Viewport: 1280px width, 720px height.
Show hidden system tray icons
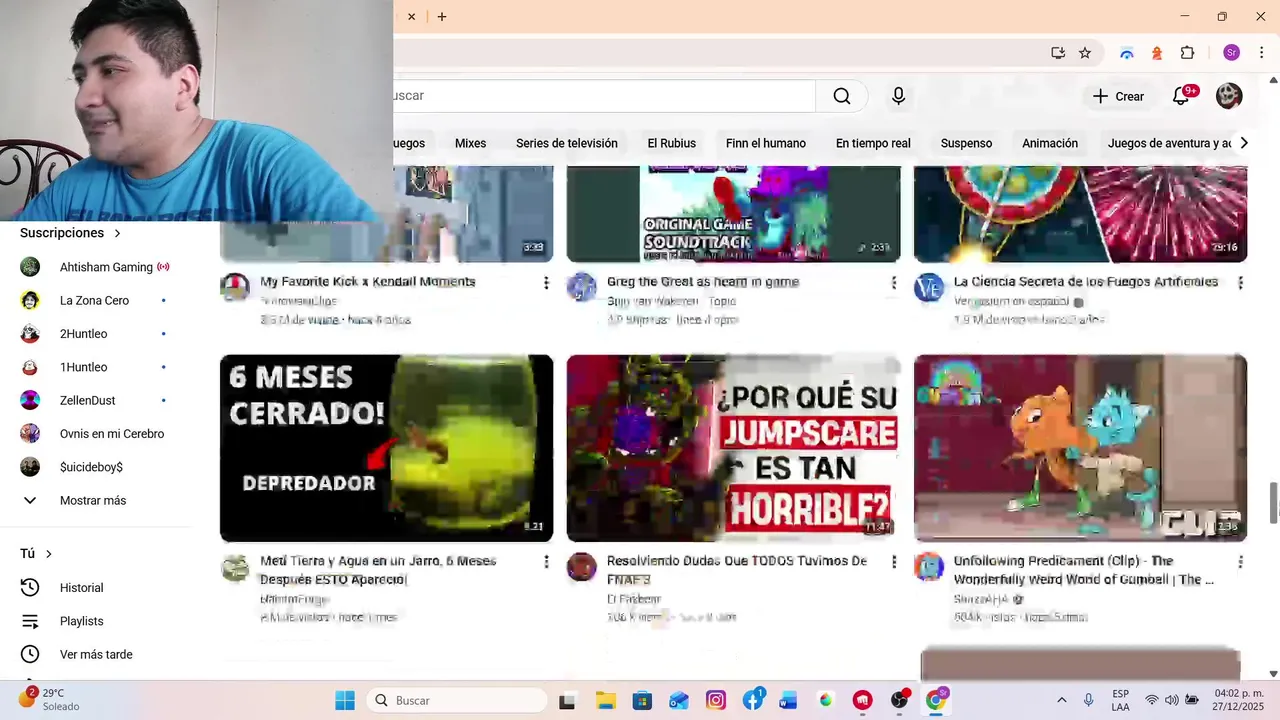[1061, 700]
